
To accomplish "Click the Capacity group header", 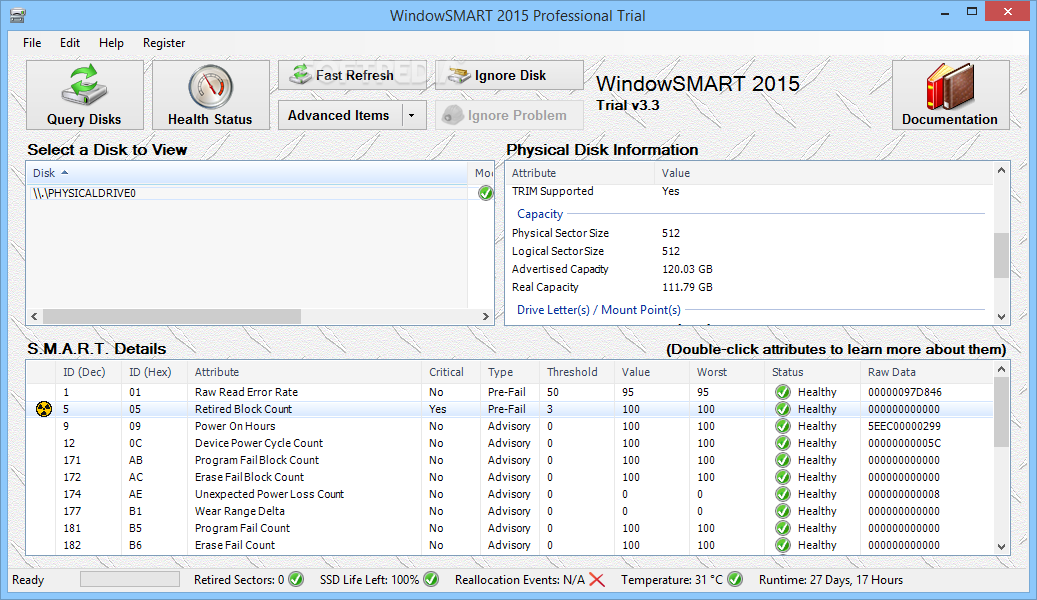I will (x=540, y=214).
